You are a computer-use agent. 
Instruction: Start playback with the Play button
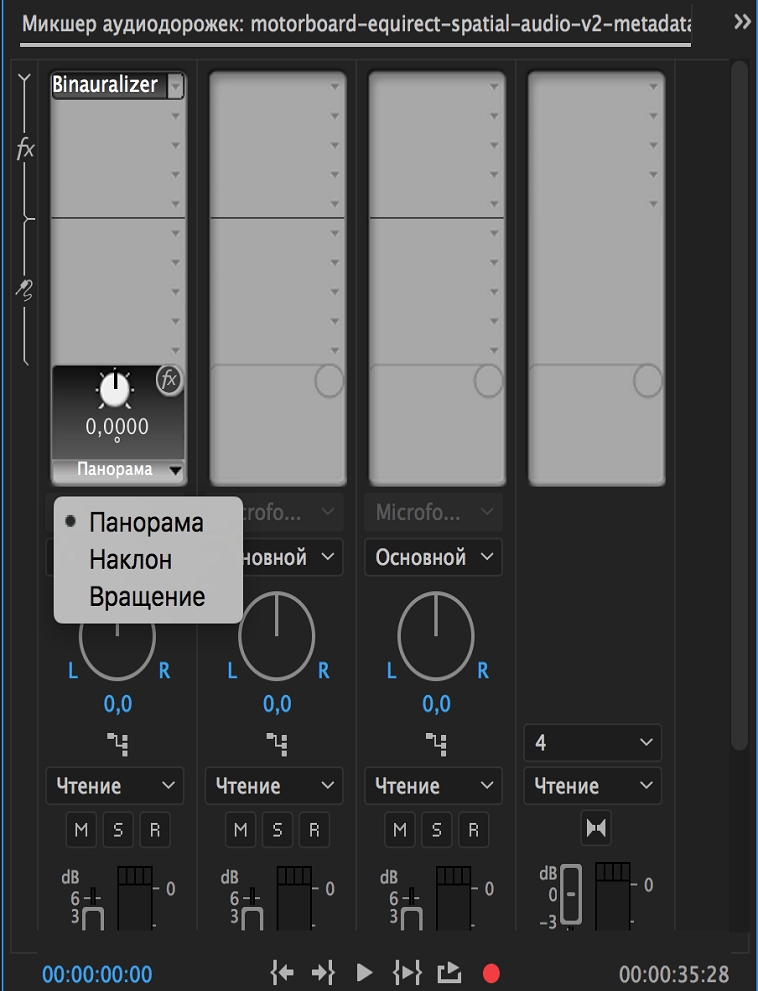point(364,973)
